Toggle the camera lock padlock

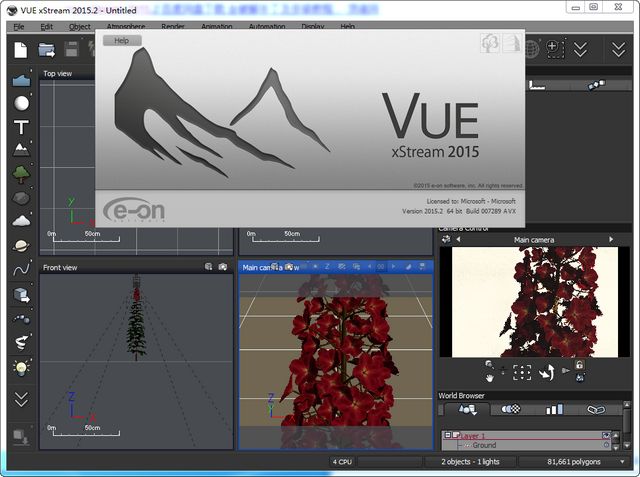pyautogui.click(x=579, y=365)
